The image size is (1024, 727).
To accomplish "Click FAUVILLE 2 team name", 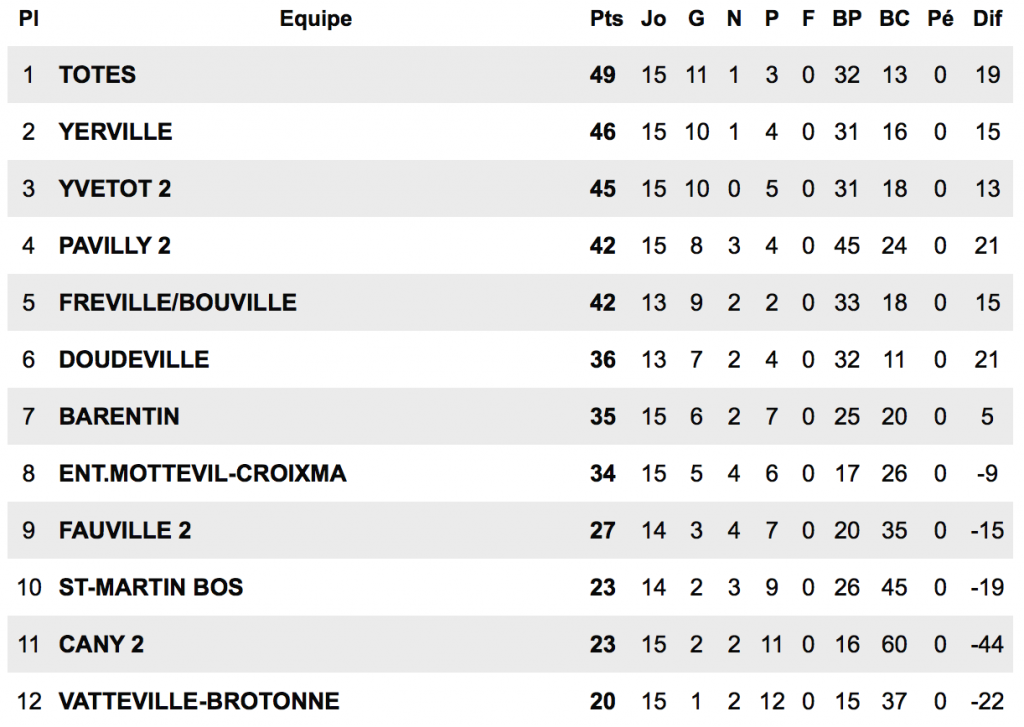I will pos(125,530).
